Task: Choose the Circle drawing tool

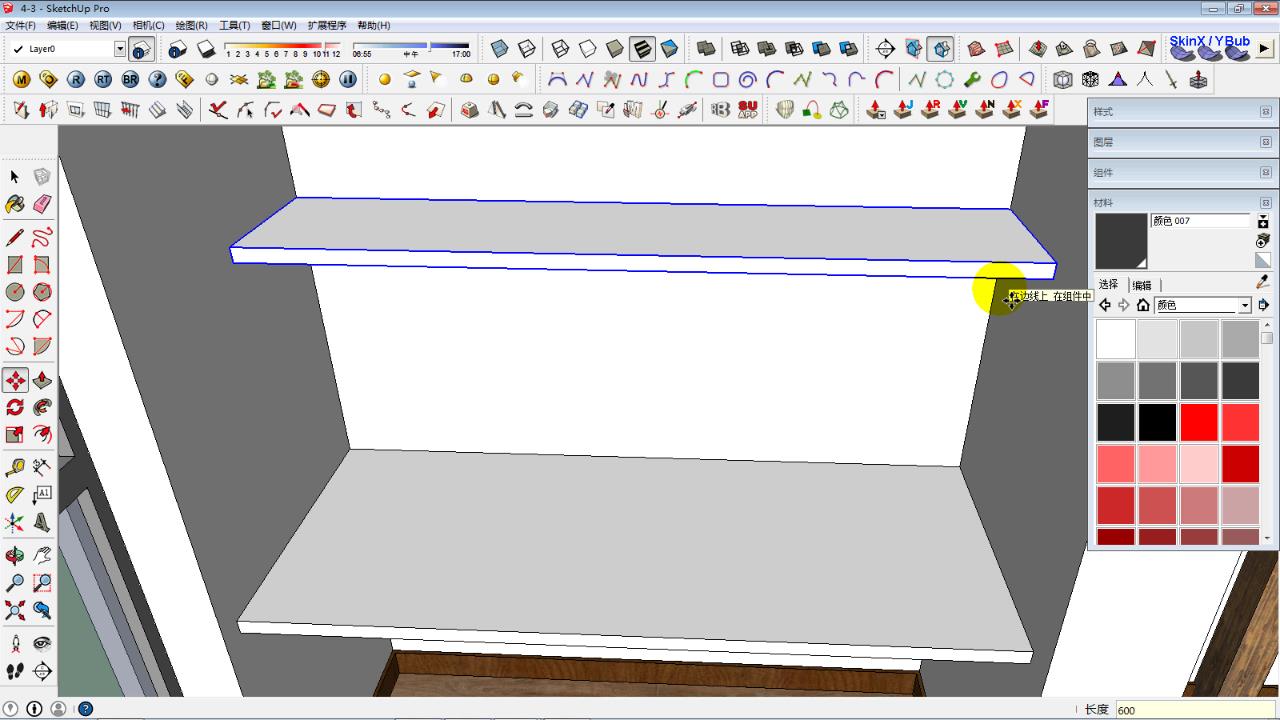Action: (14, 292)
